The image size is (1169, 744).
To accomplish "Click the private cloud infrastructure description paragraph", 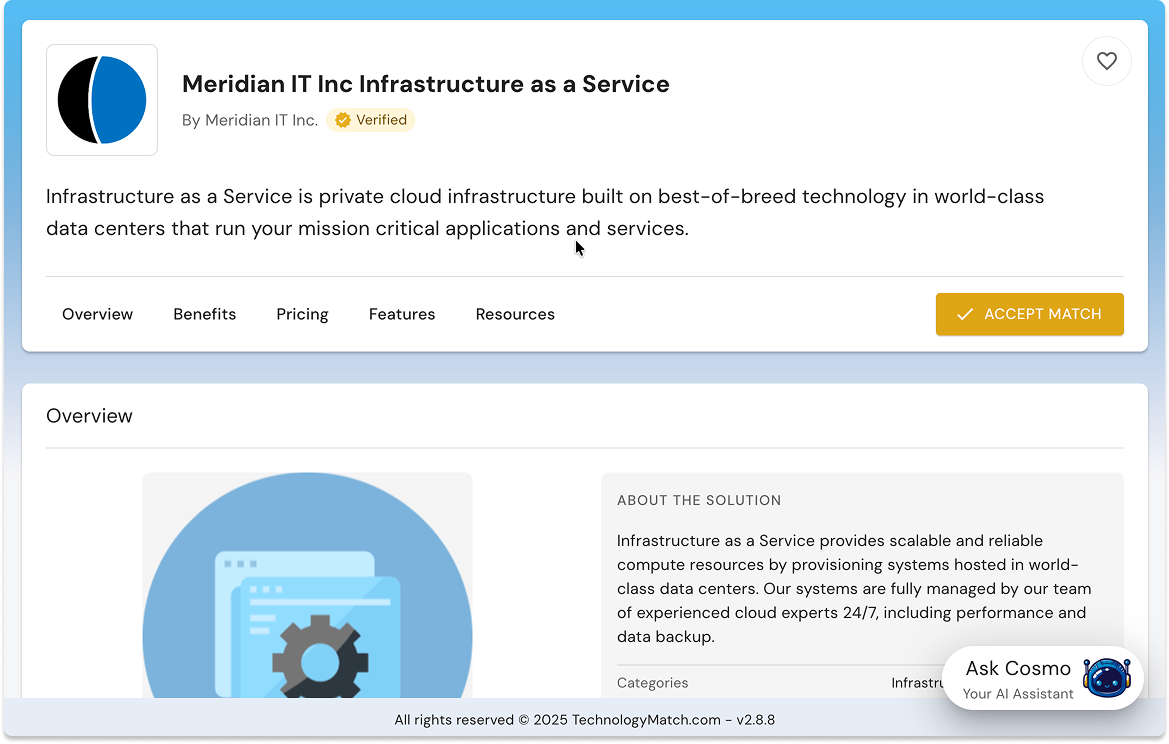I will [x=545, y=212].
